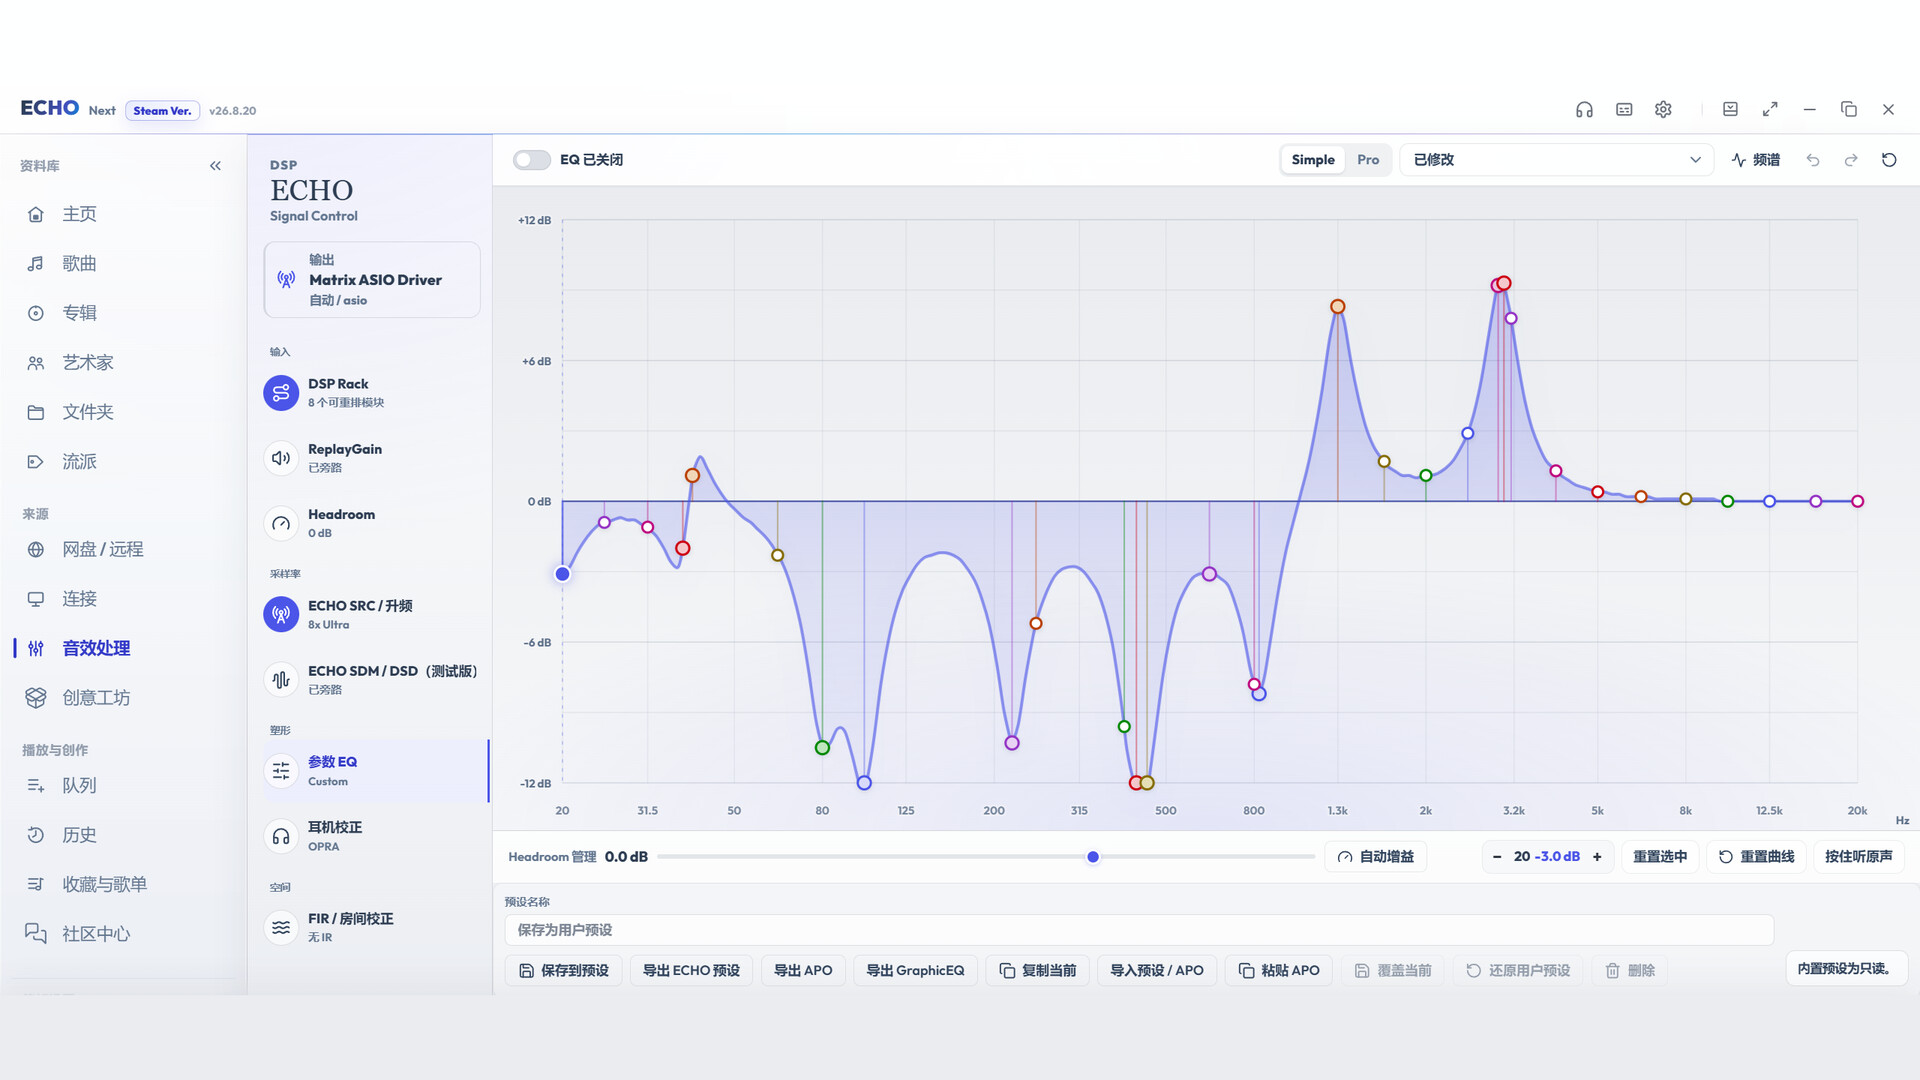This screenshot has width=1920, height=1080.
Task: Open ECHO SRC / 升频 module
Action: [x=372, y=614]
